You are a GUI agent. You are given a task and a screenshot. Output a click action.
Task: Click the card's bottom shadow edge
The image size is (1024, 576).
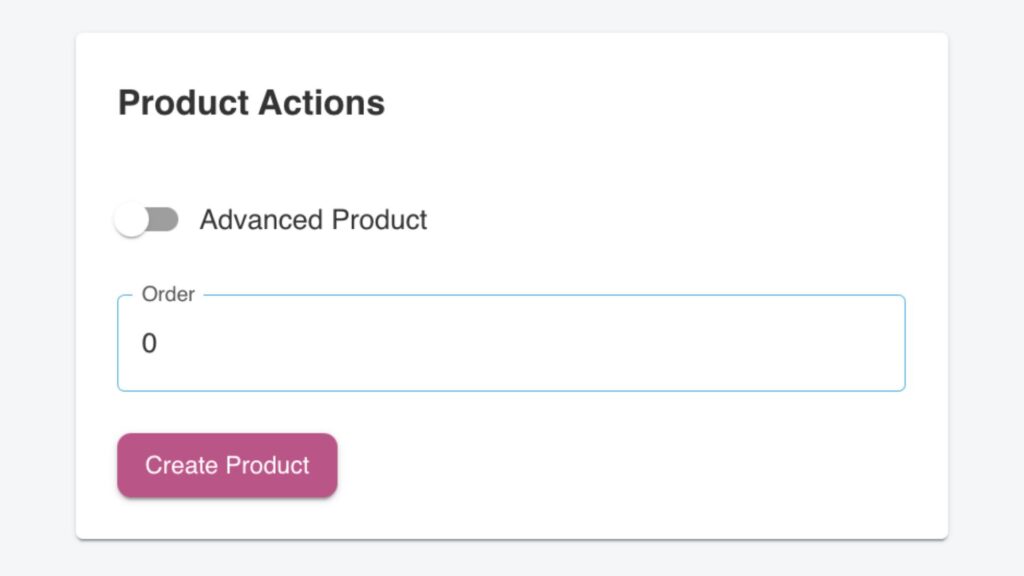tap(510, 539)
